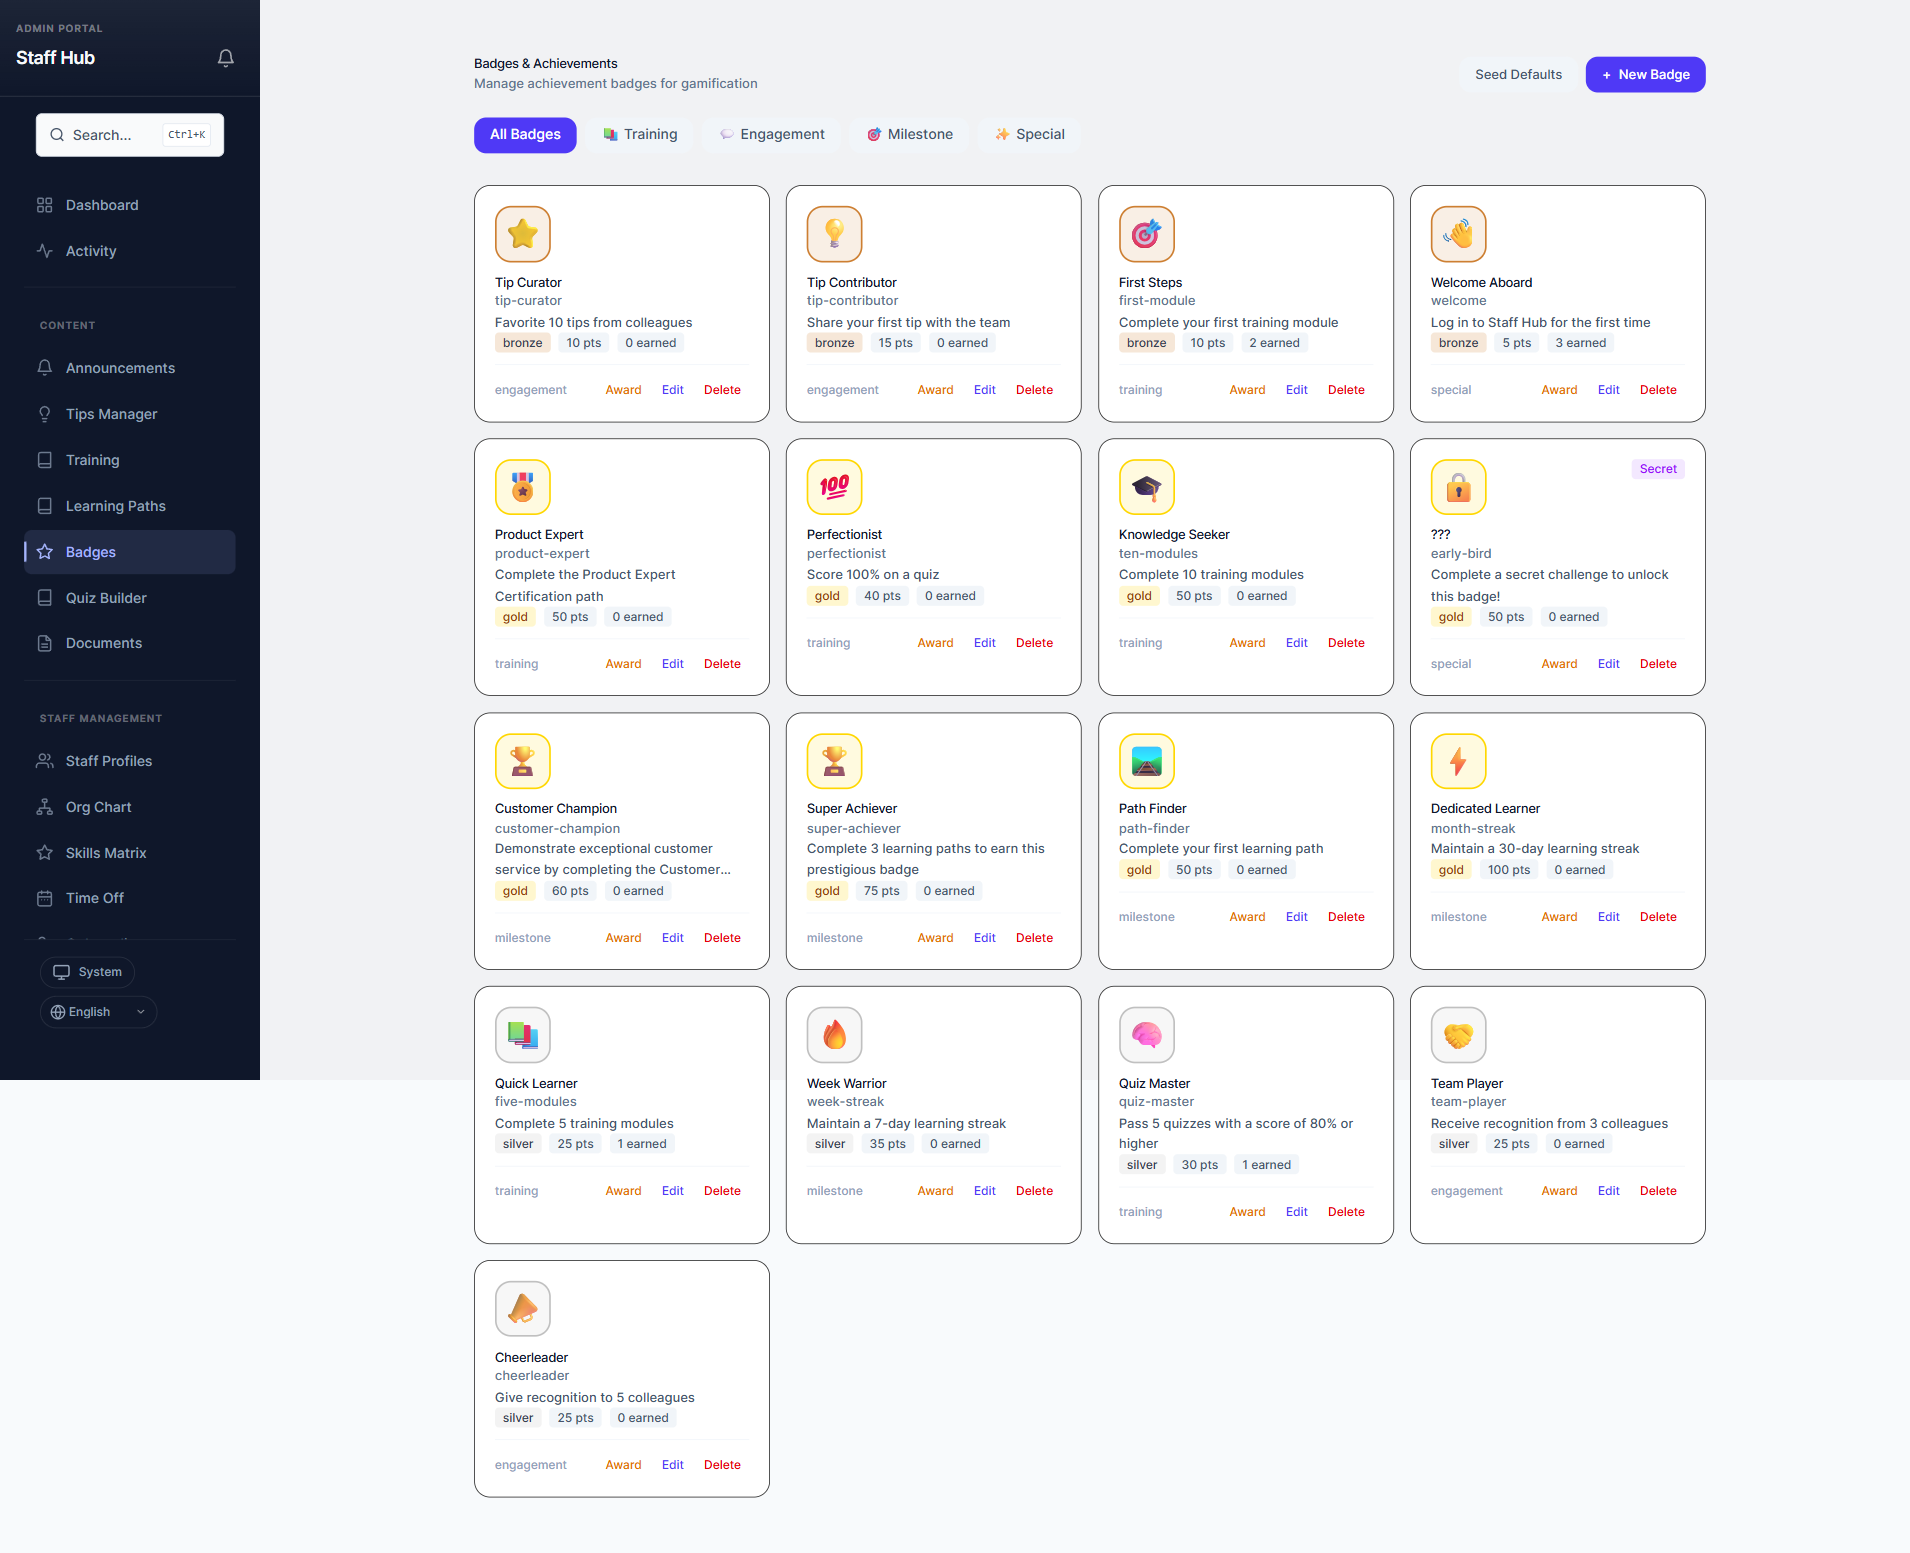The height and width of the screenshot is (1553, 1910).
Task: Select the Activity icon in the sidebar
Action: tap(45, 251)
